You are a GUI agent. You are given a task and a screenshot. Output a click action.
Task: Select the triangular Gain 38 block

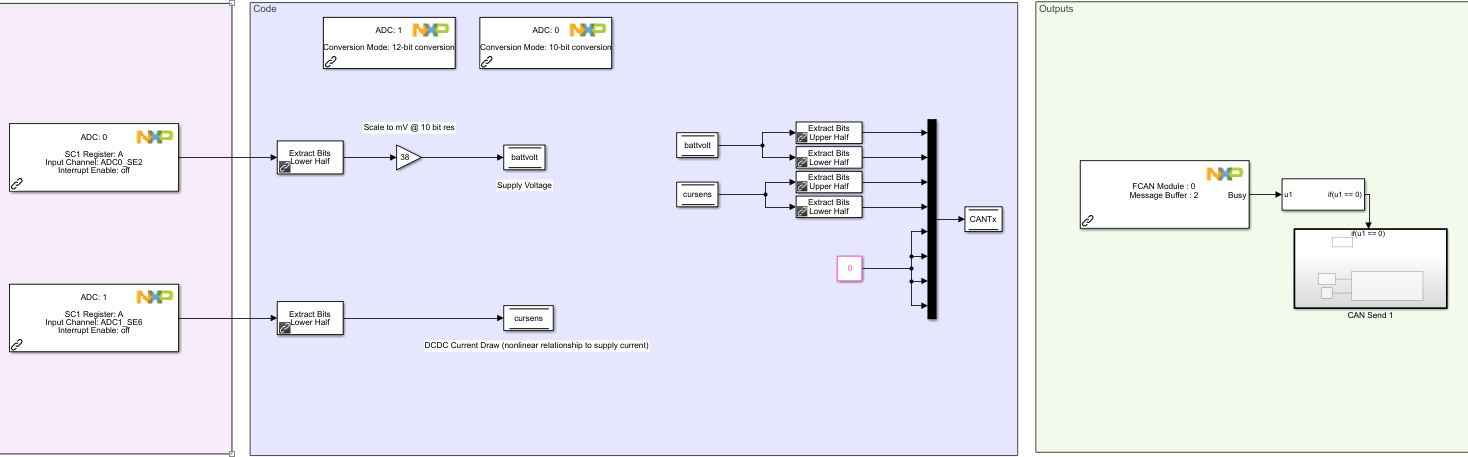click(407, 157)
